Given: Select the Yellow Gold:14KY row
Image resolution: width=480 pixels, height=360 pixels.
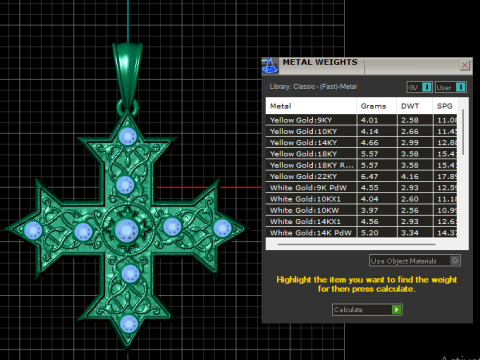Looking at the screenshot, I should pyautogui.click(x=361, y=143).
